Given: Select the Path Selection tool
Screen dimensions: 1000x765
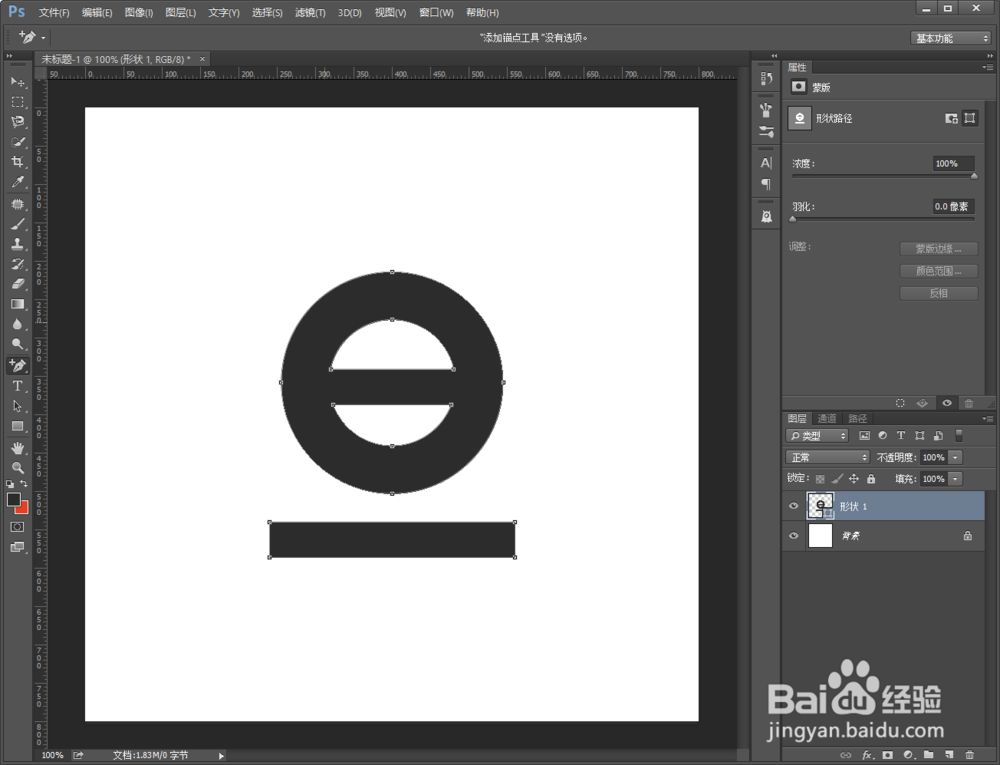Looking at the screenshot, I should [x=17, y=406].
